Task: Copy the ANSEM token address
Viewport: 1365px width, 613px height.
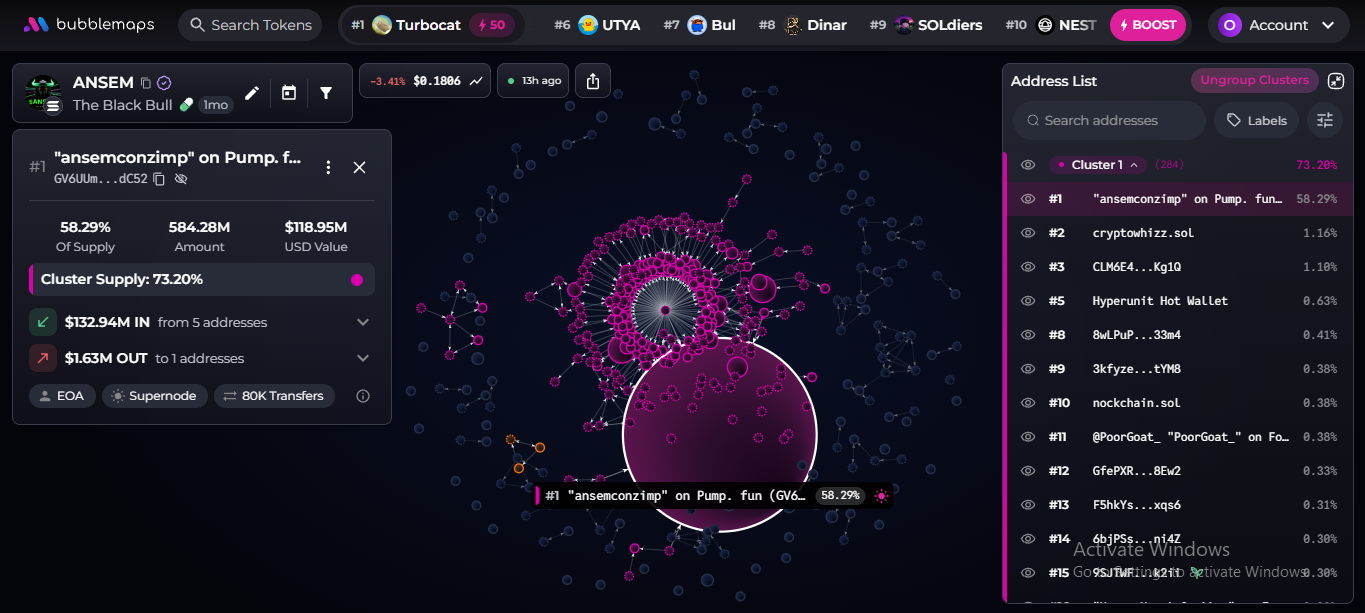Action: pyautogui.click(x=146, y=83)
